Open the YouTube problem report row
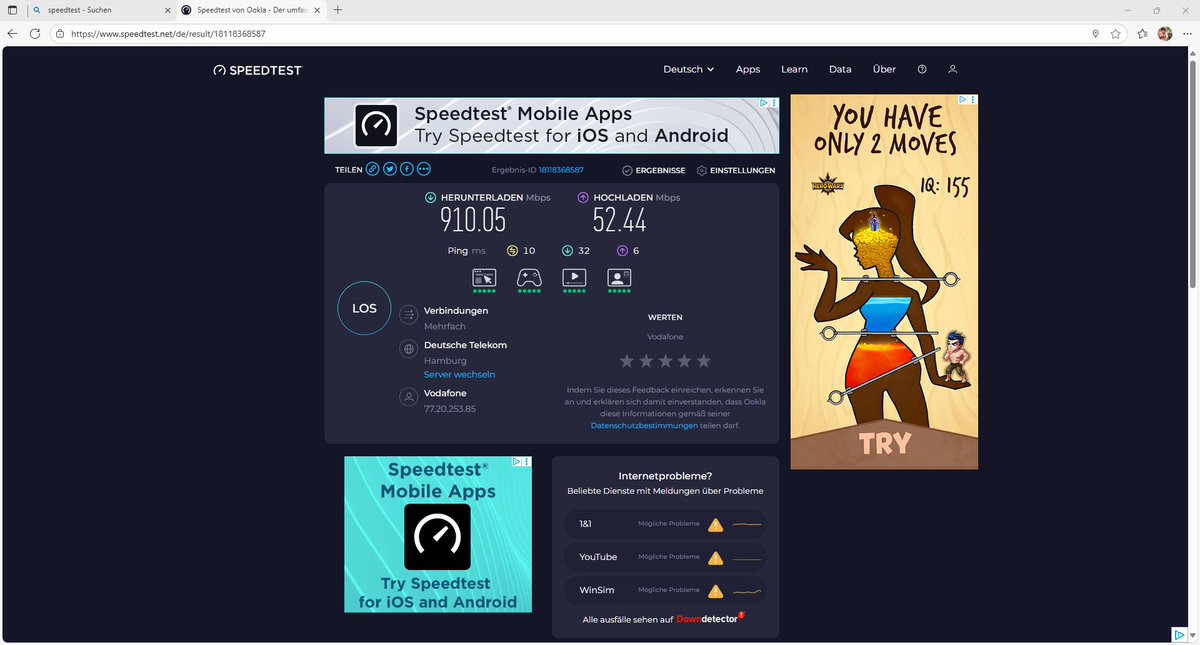 click(665, 557)
